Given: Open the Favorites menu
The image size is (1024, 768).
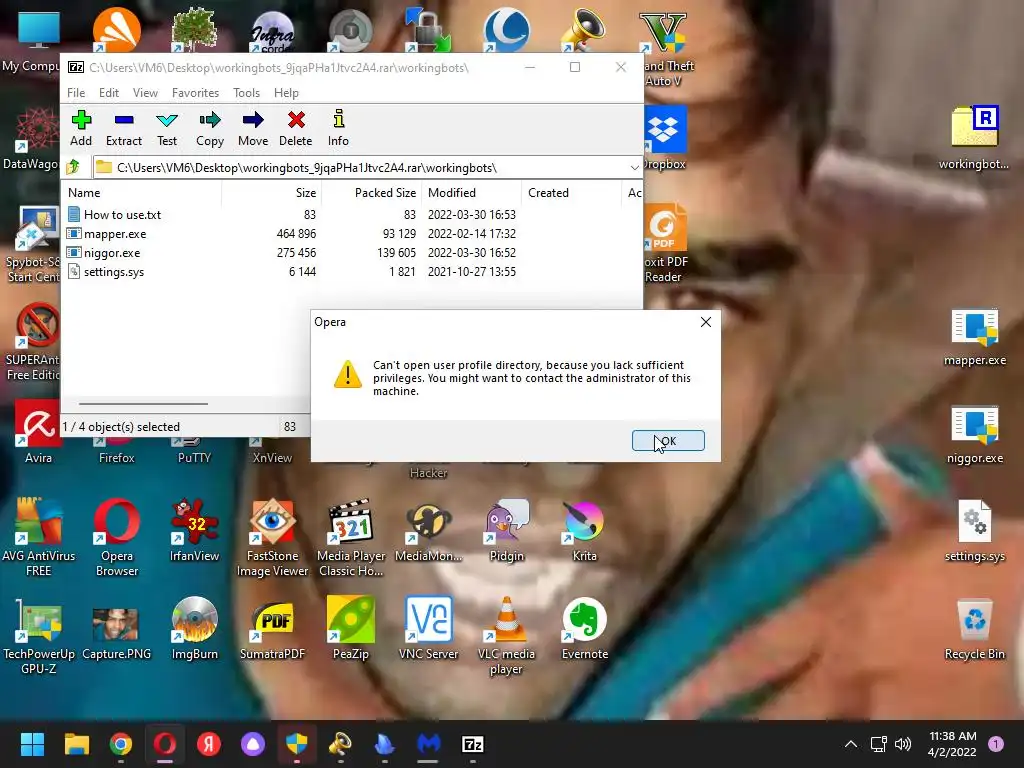Looking at the screenshot, I should [195, 93].
